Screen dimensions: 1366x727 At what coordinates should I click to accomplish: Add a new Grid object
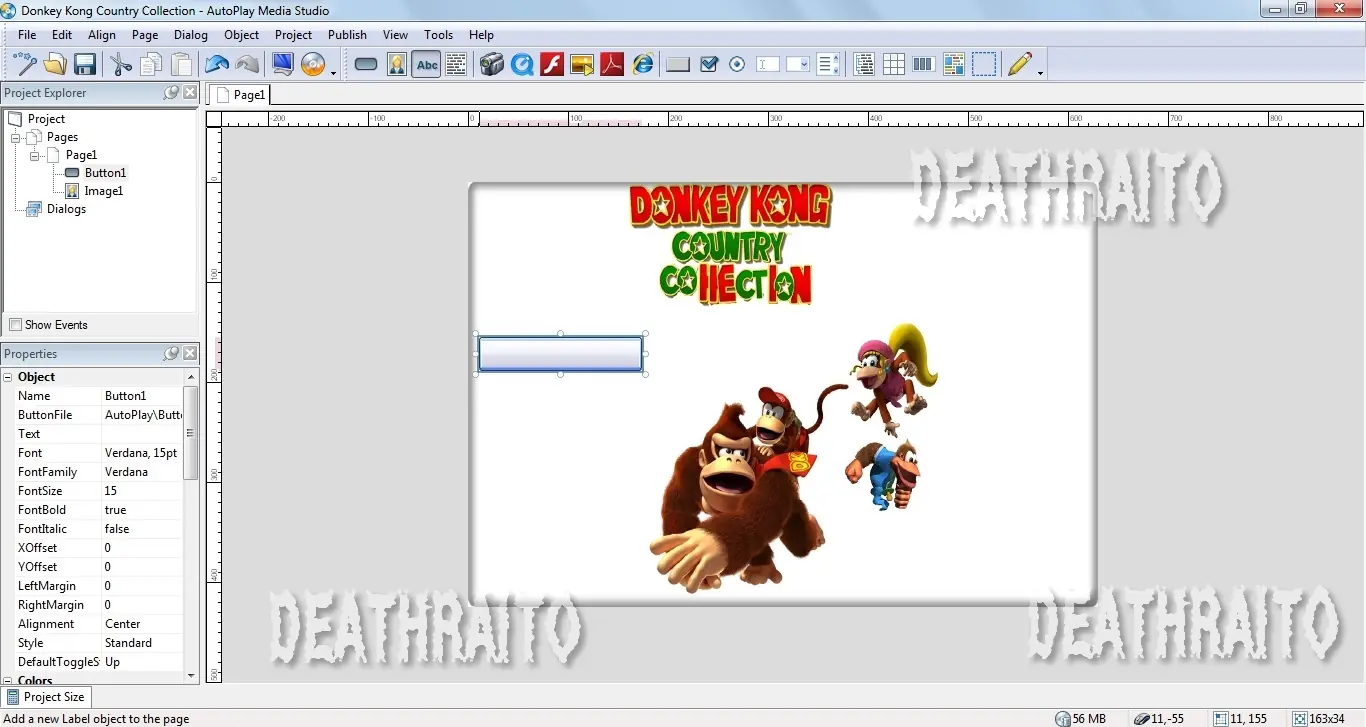[894, 64]
